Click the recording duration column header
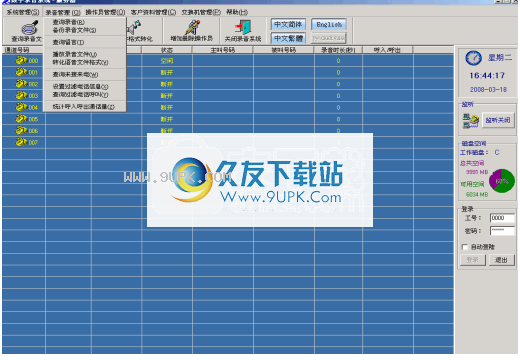This screenshot has height=360, width=520. pyautogui.click(x=338, y=50)
